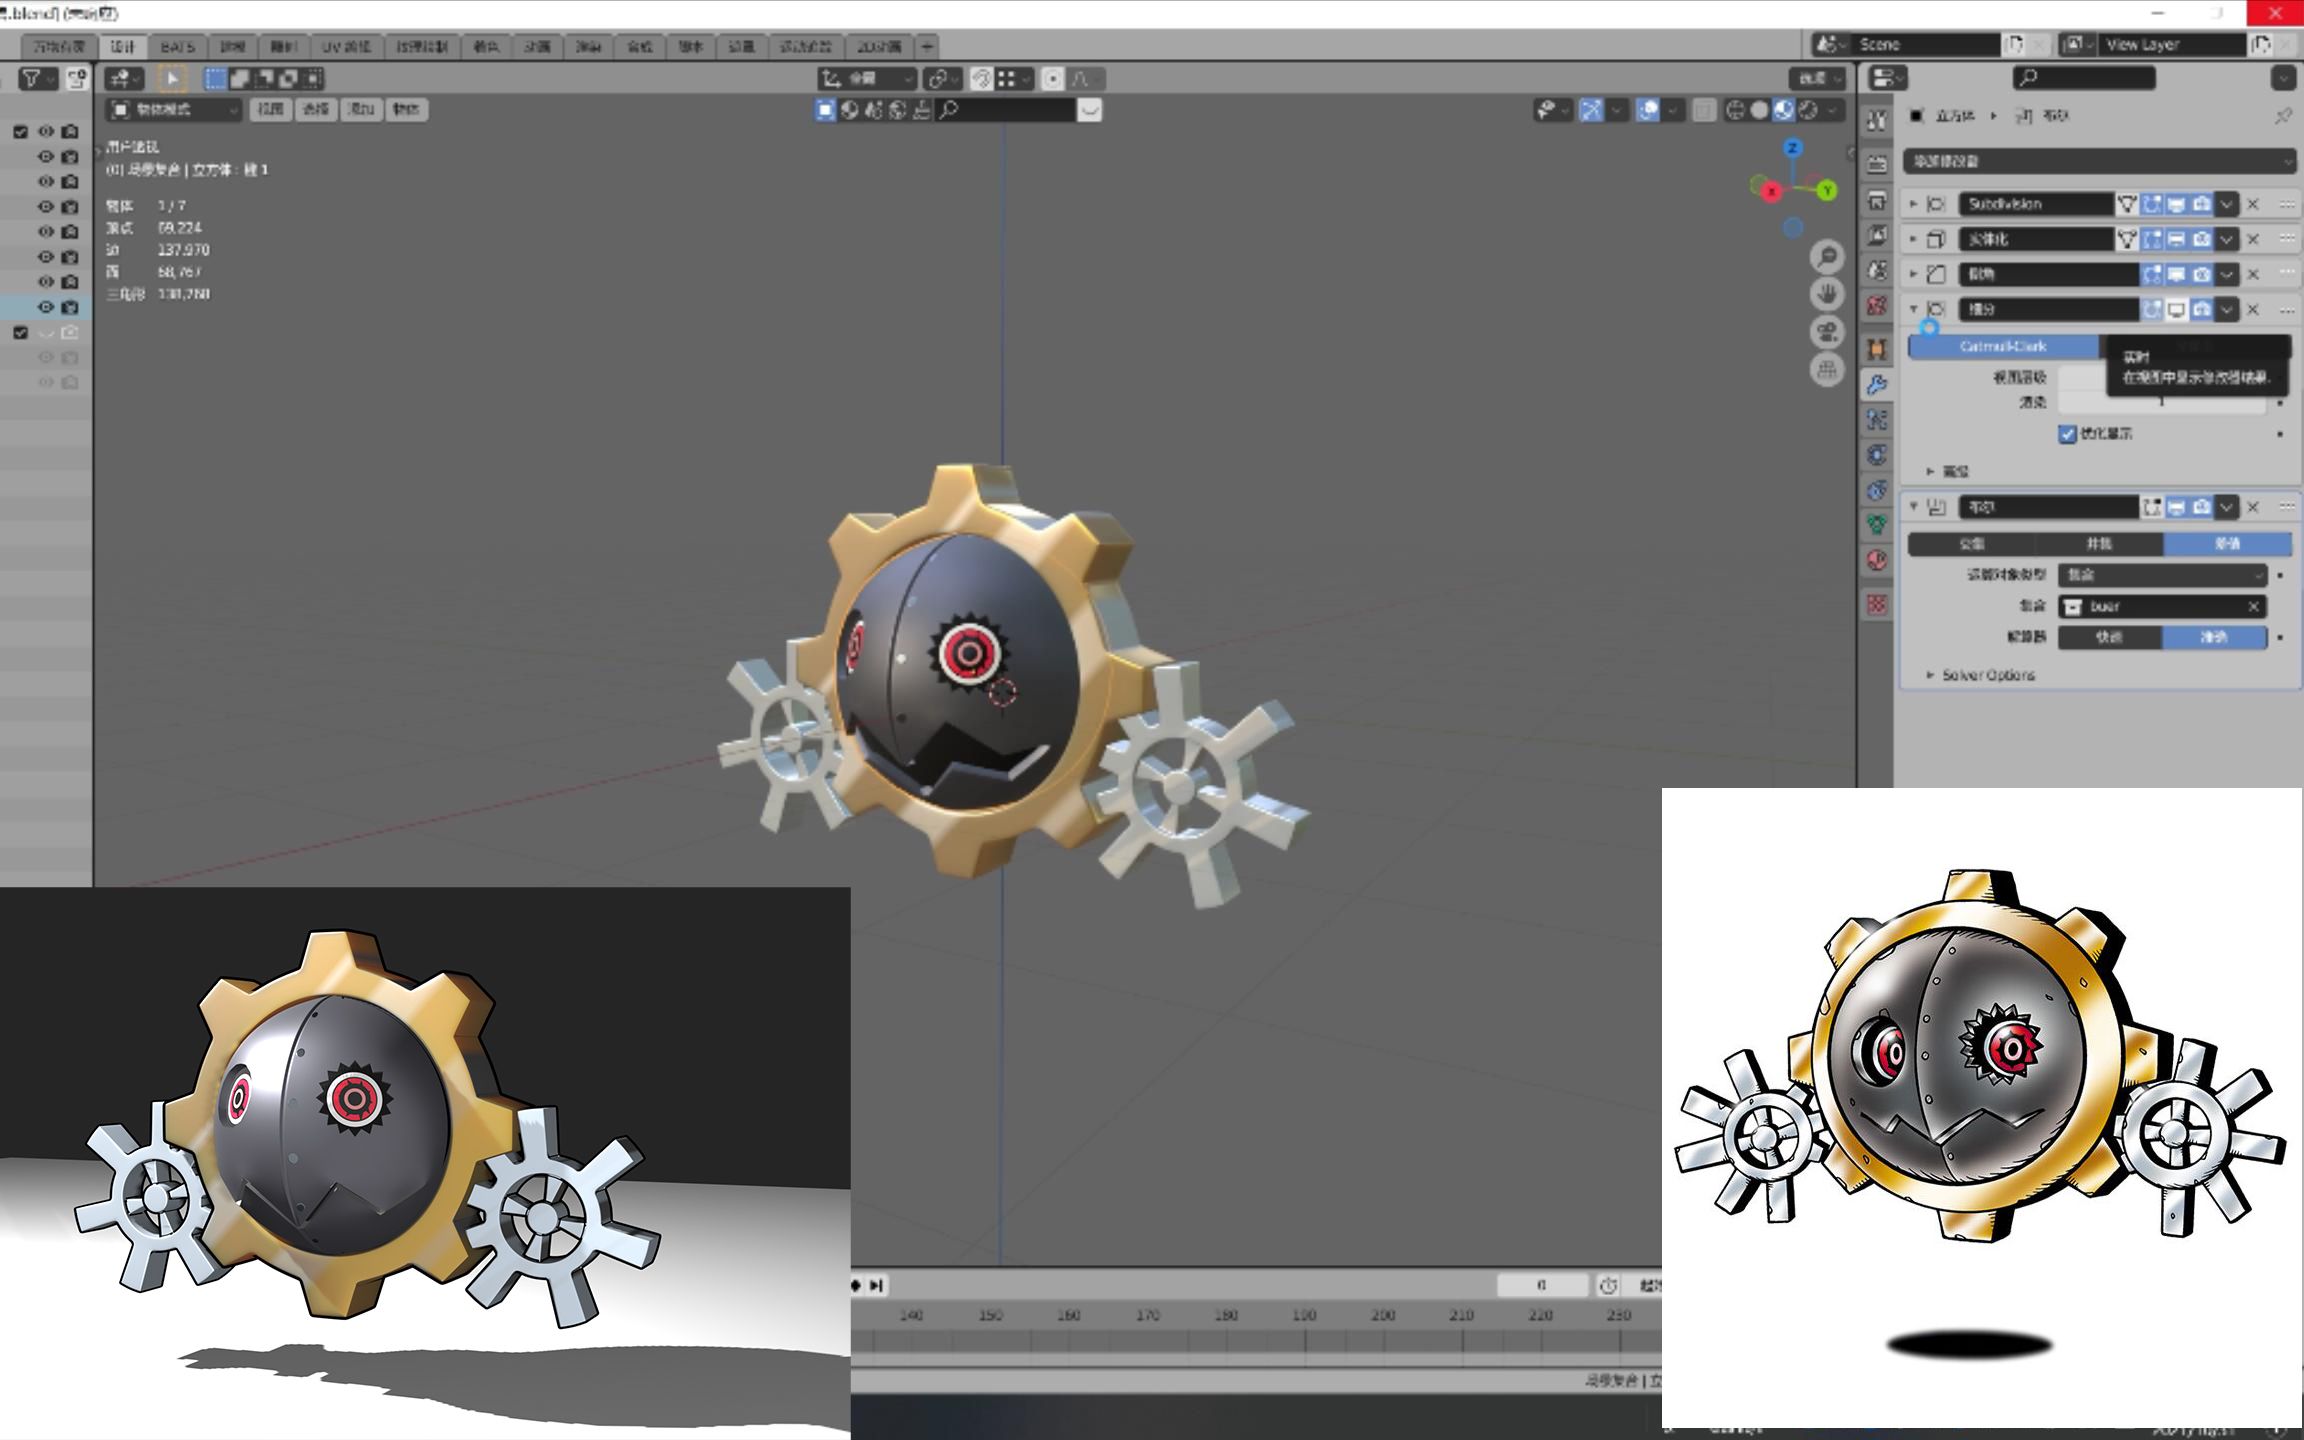The image size is (2304, 1440).
Task: Click the green Y axis of navigation gizmo
Action: coord(1827,190)
